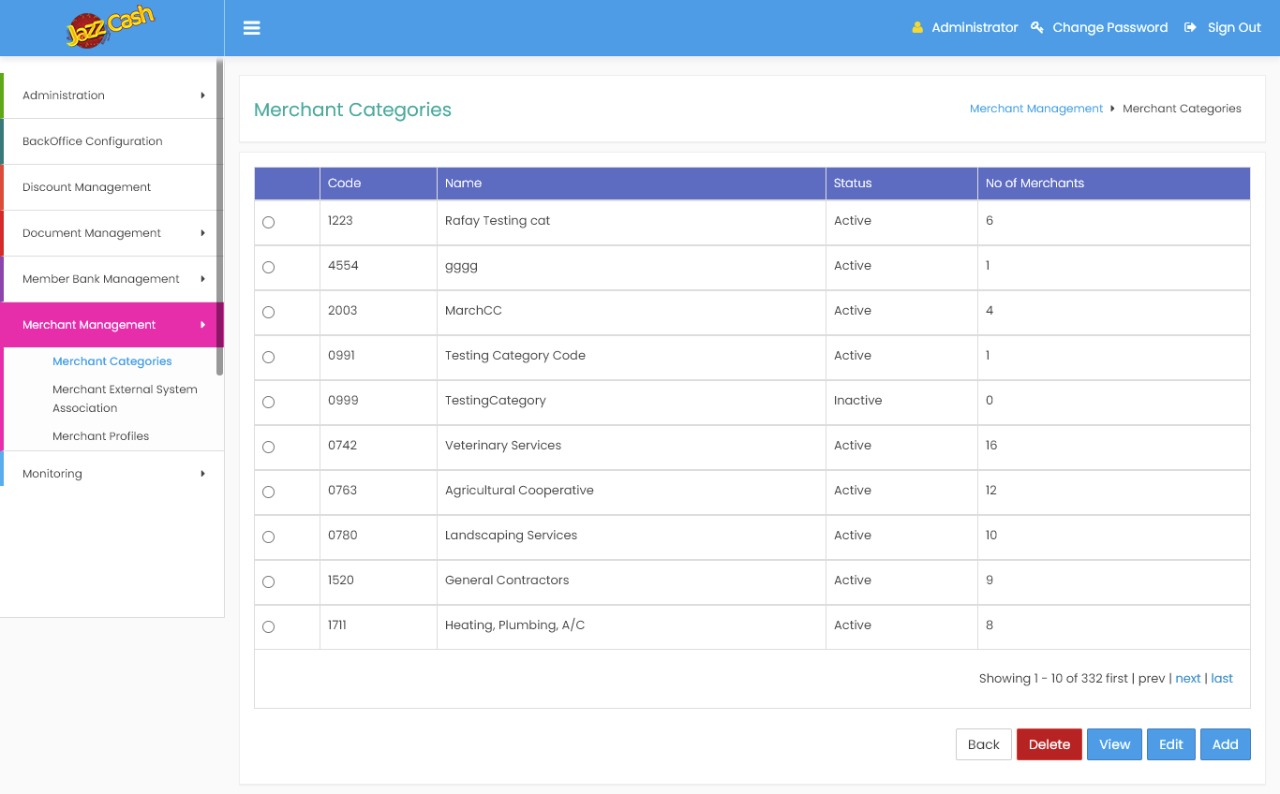
Task: Click the No of Merchants column header
Action: click(x=1114, y=183)
